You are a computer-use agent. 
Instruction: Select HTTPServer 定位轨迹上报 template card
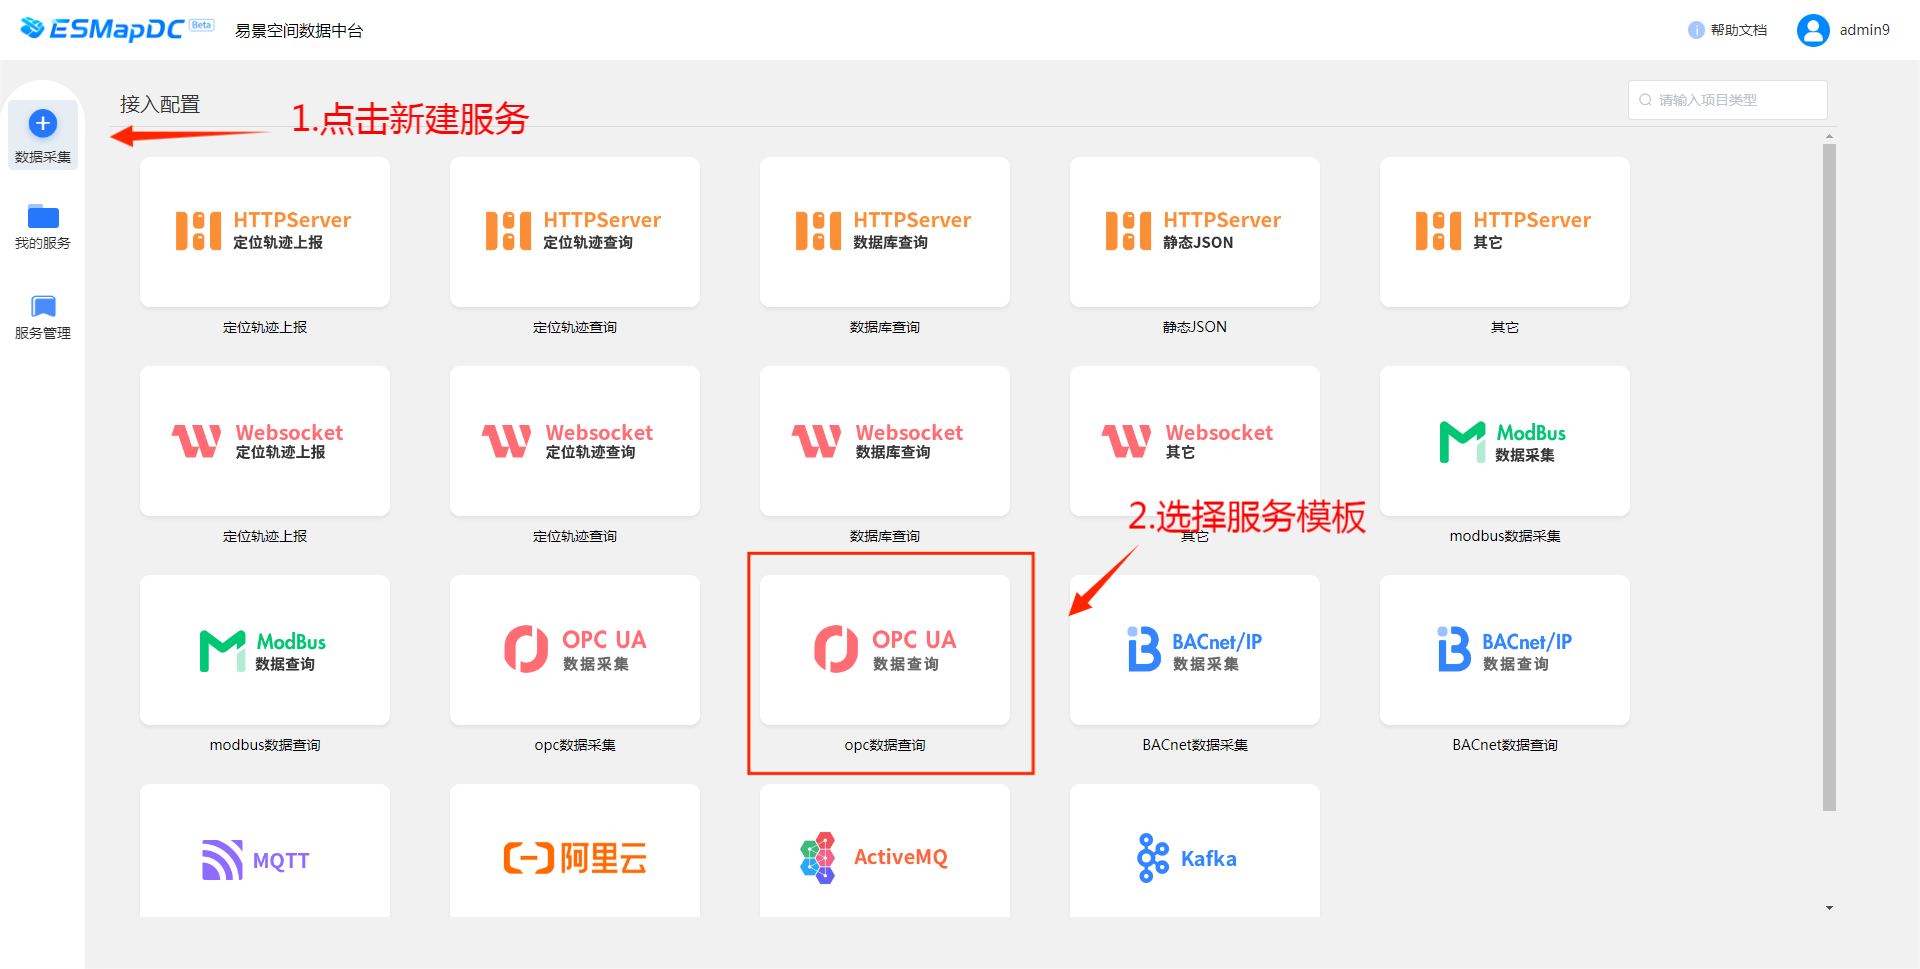coord(265,232)
